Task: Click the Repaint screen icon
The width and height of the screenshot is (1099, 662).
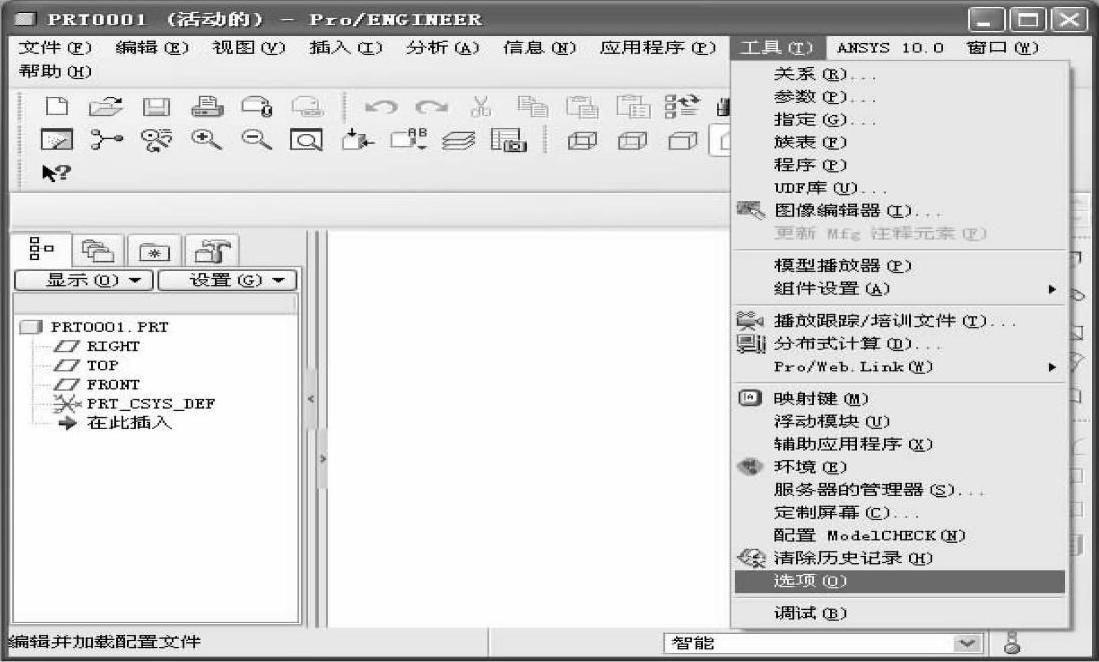Action: click(57, 140)
